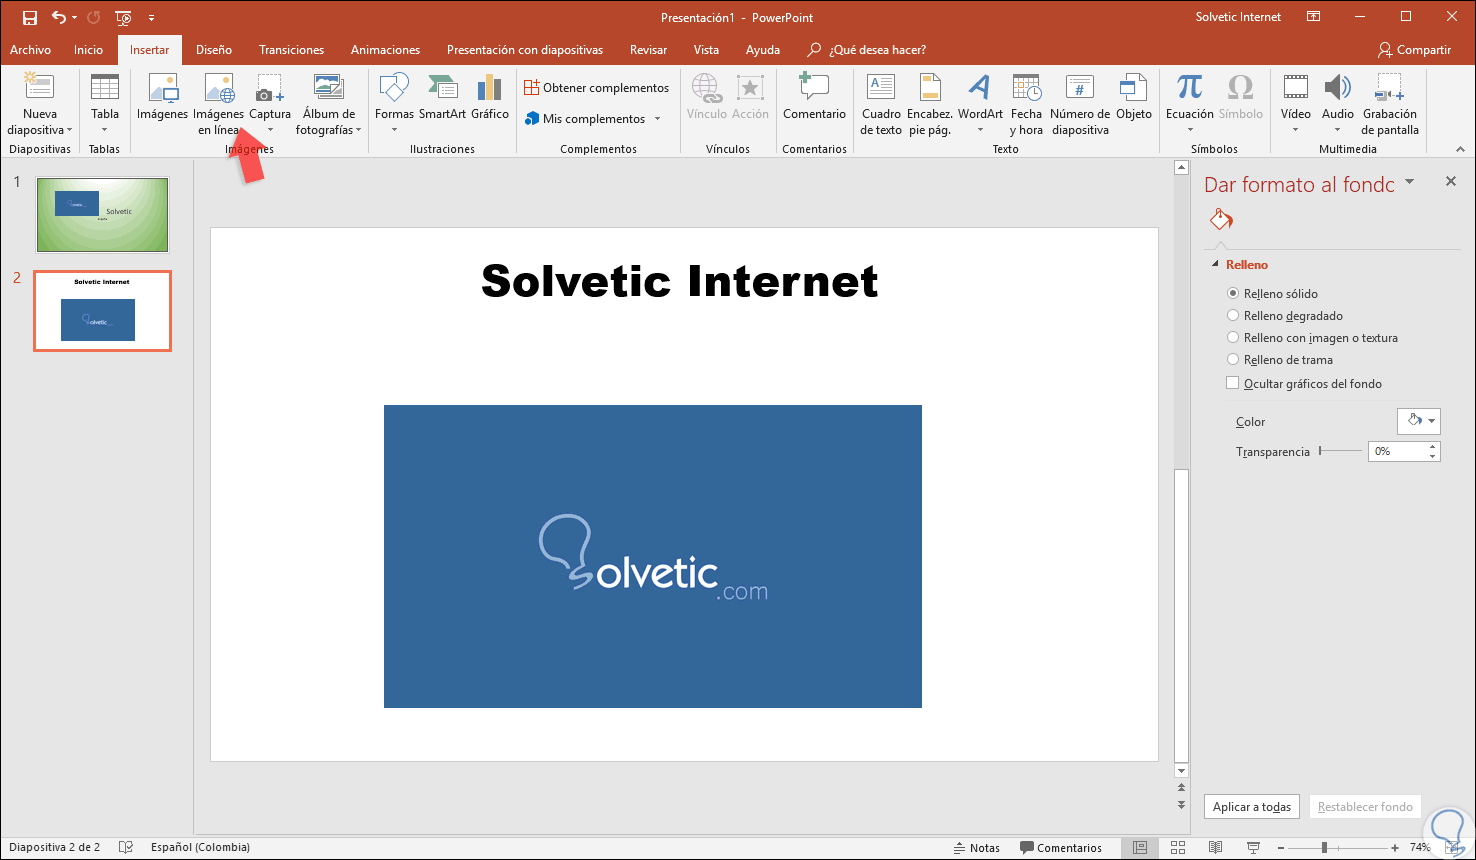The height and width of the screenshot is (860, 1476).
Task: Click the Transparencia percentage input field
Action: point(1396,452)
